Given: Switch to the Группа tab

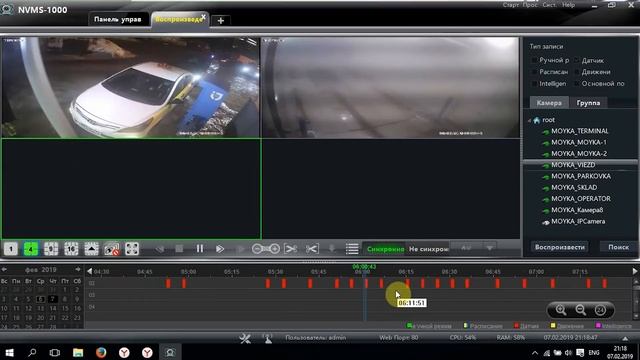Looking at the screenshot, I should [588, 102].
